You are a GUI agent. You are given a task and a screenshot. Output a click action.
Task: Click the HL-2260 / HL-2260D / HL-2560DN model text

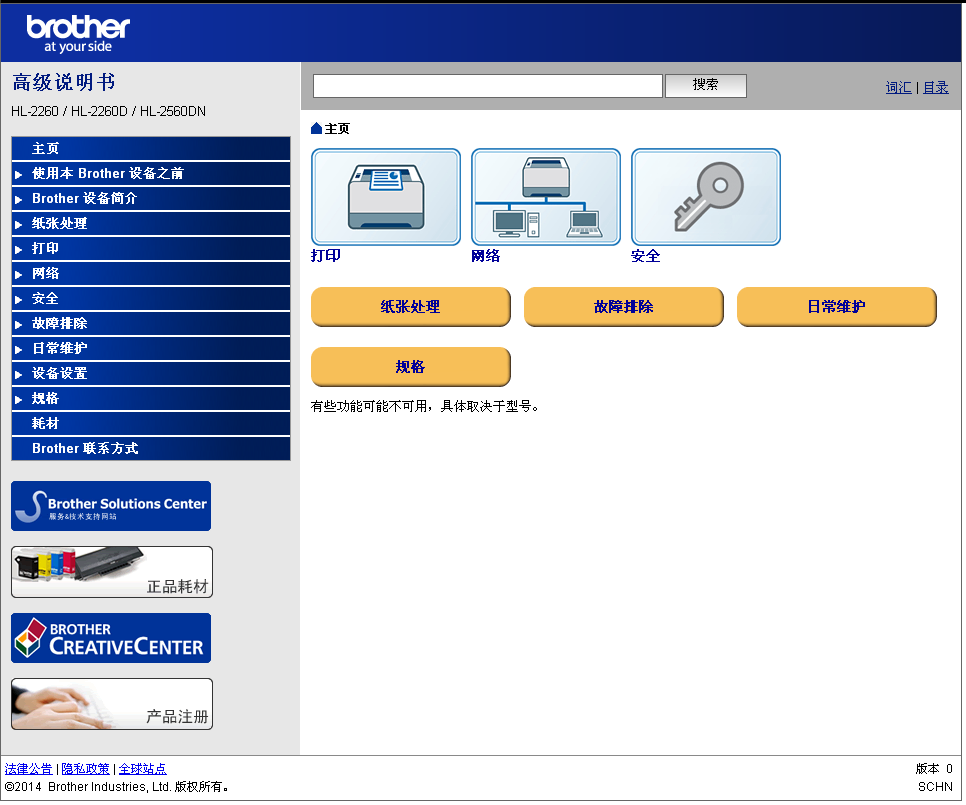pyautogui.click(x=108, y=111)
